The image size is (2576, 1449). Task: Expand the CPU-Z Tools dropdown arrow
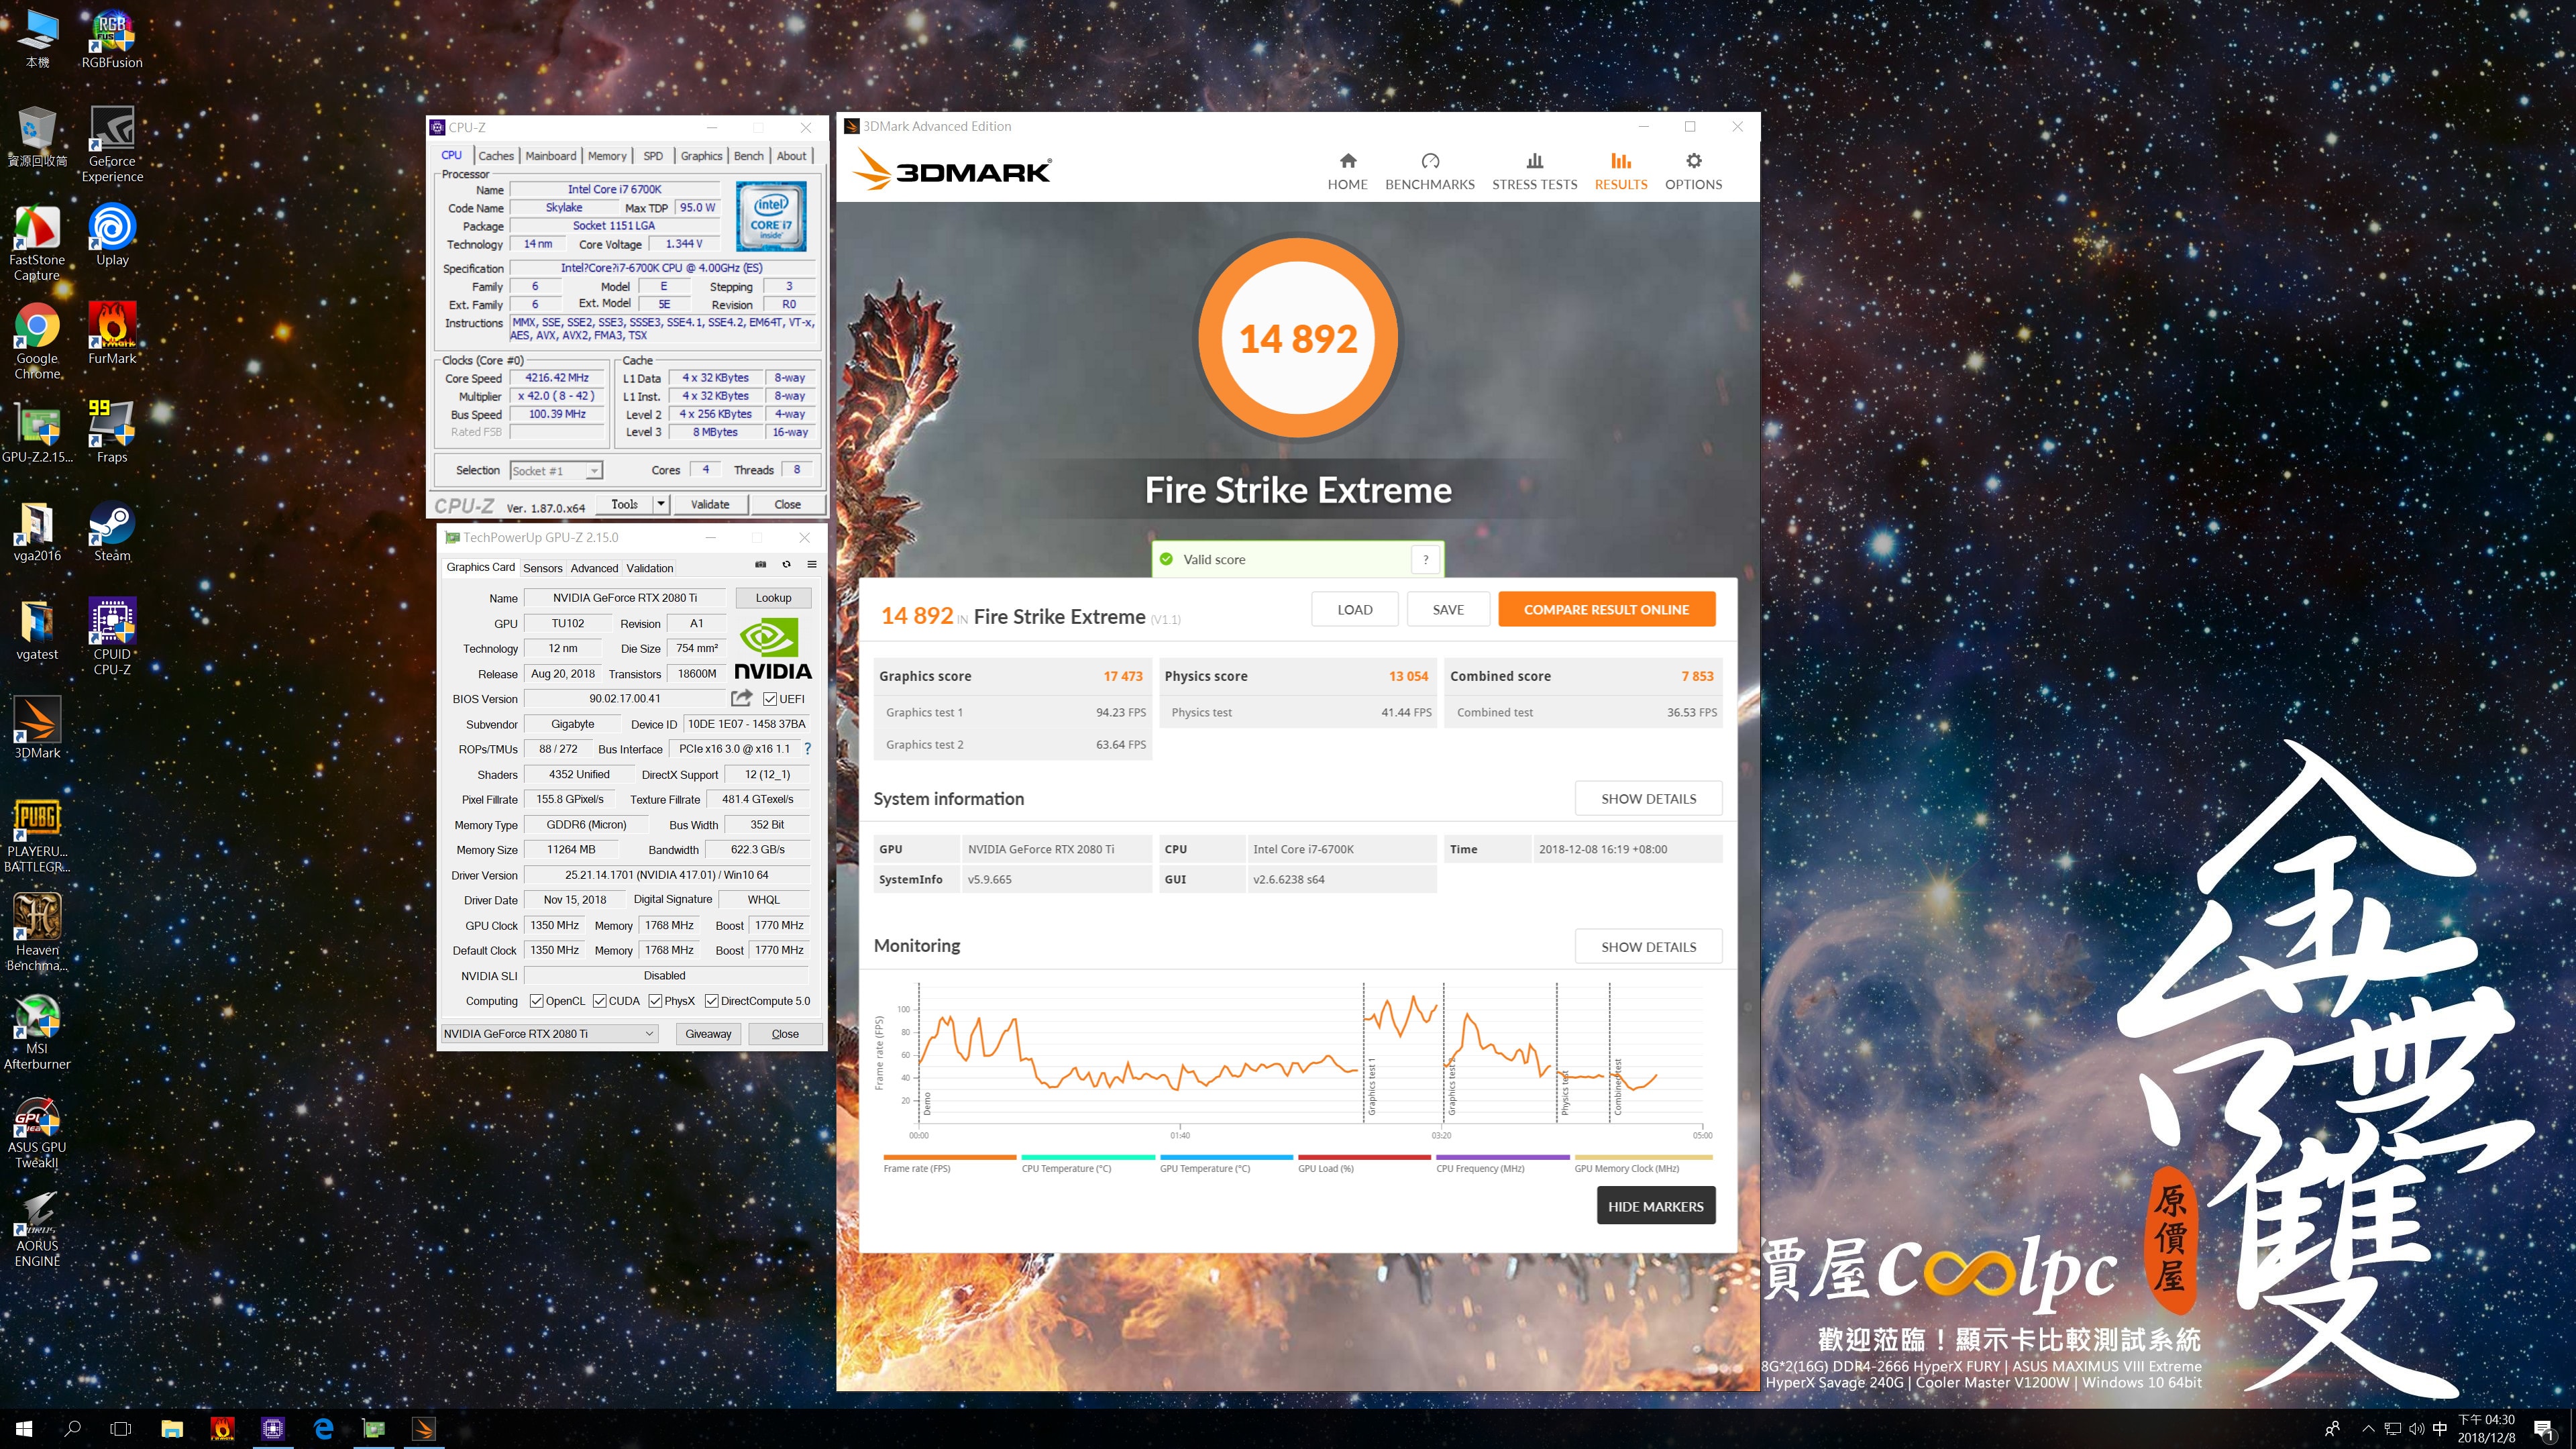click(660, 505)
